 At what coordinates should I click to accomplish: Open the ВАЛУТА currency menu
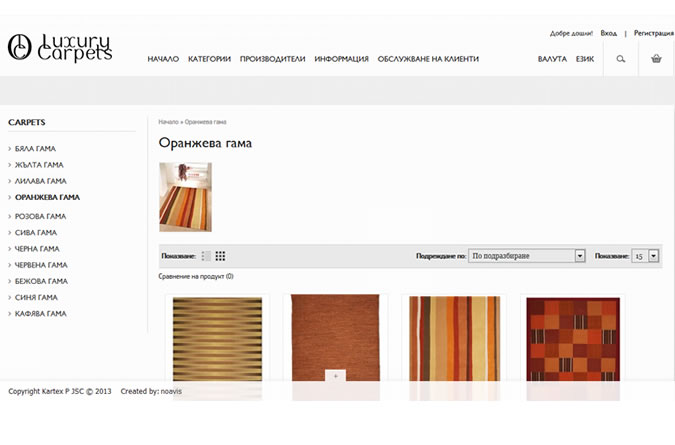point(552,59)
